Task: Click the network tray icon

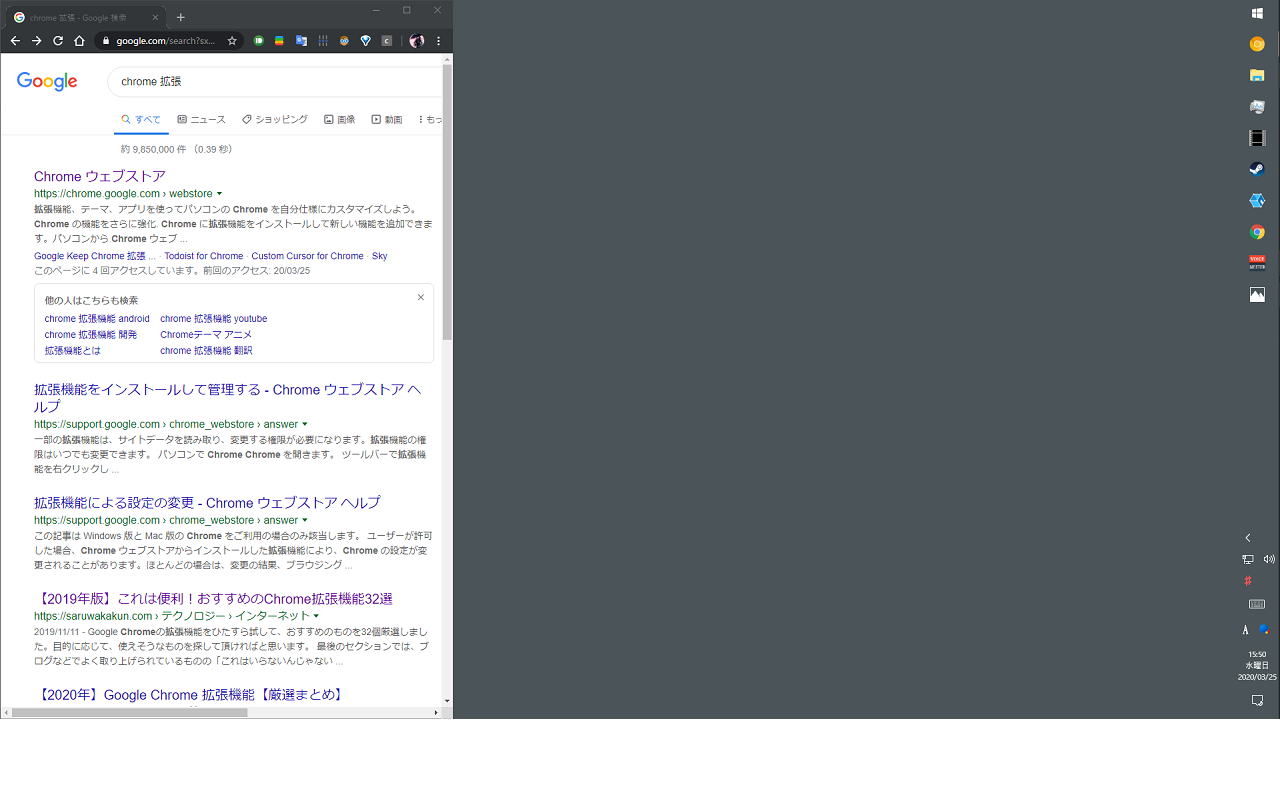Action: 1248,559
